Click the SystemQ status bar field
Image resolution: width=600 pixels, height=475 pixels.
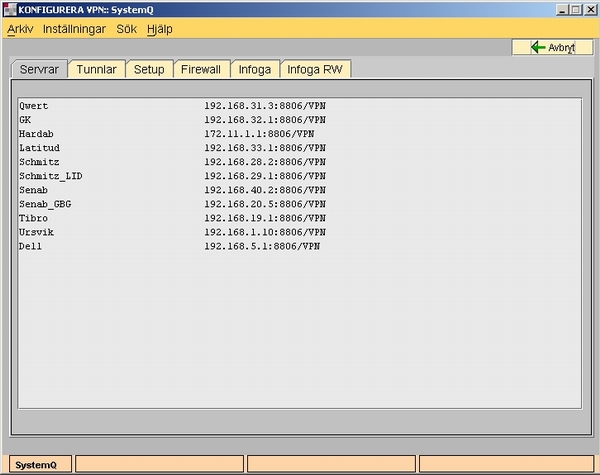tap(37, 465)
